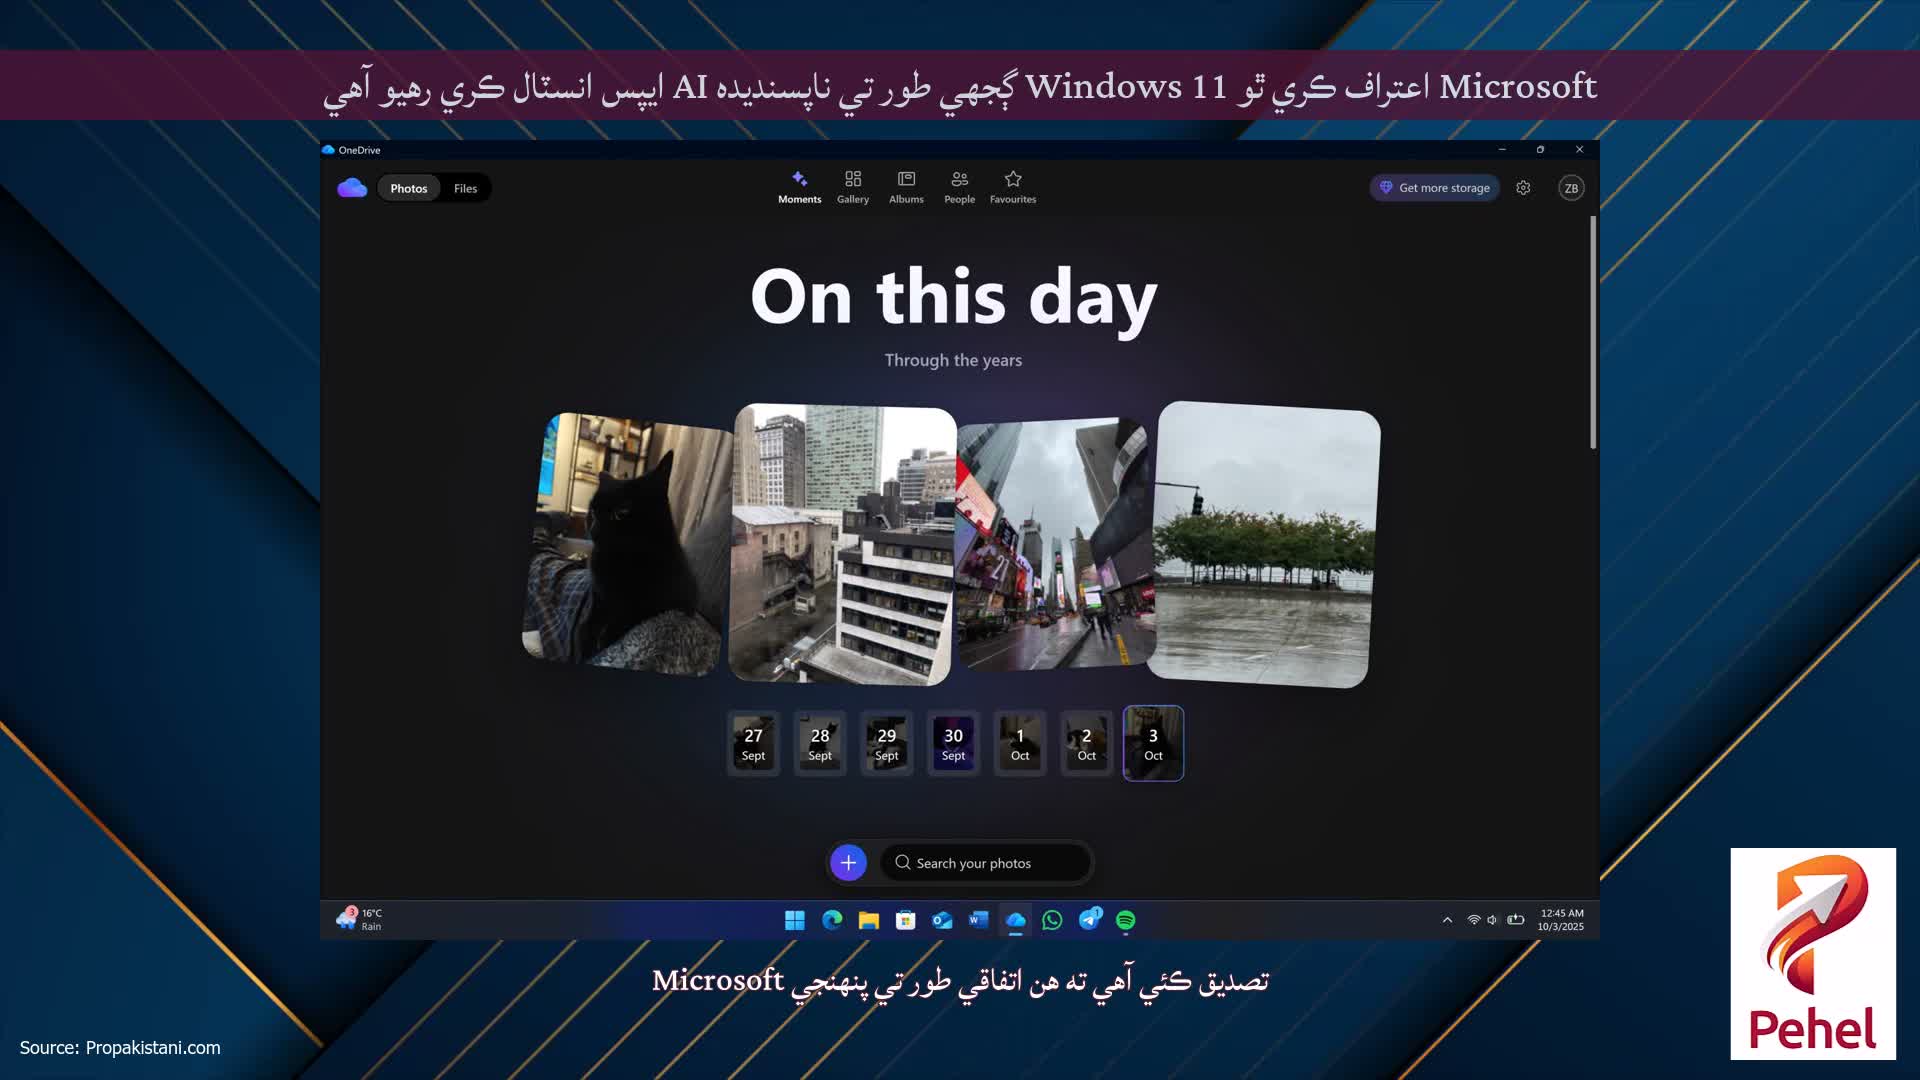Open Microsoft Store from taskbar
The width and height of the screenshot is (1920, 1080).
[905, 920]
